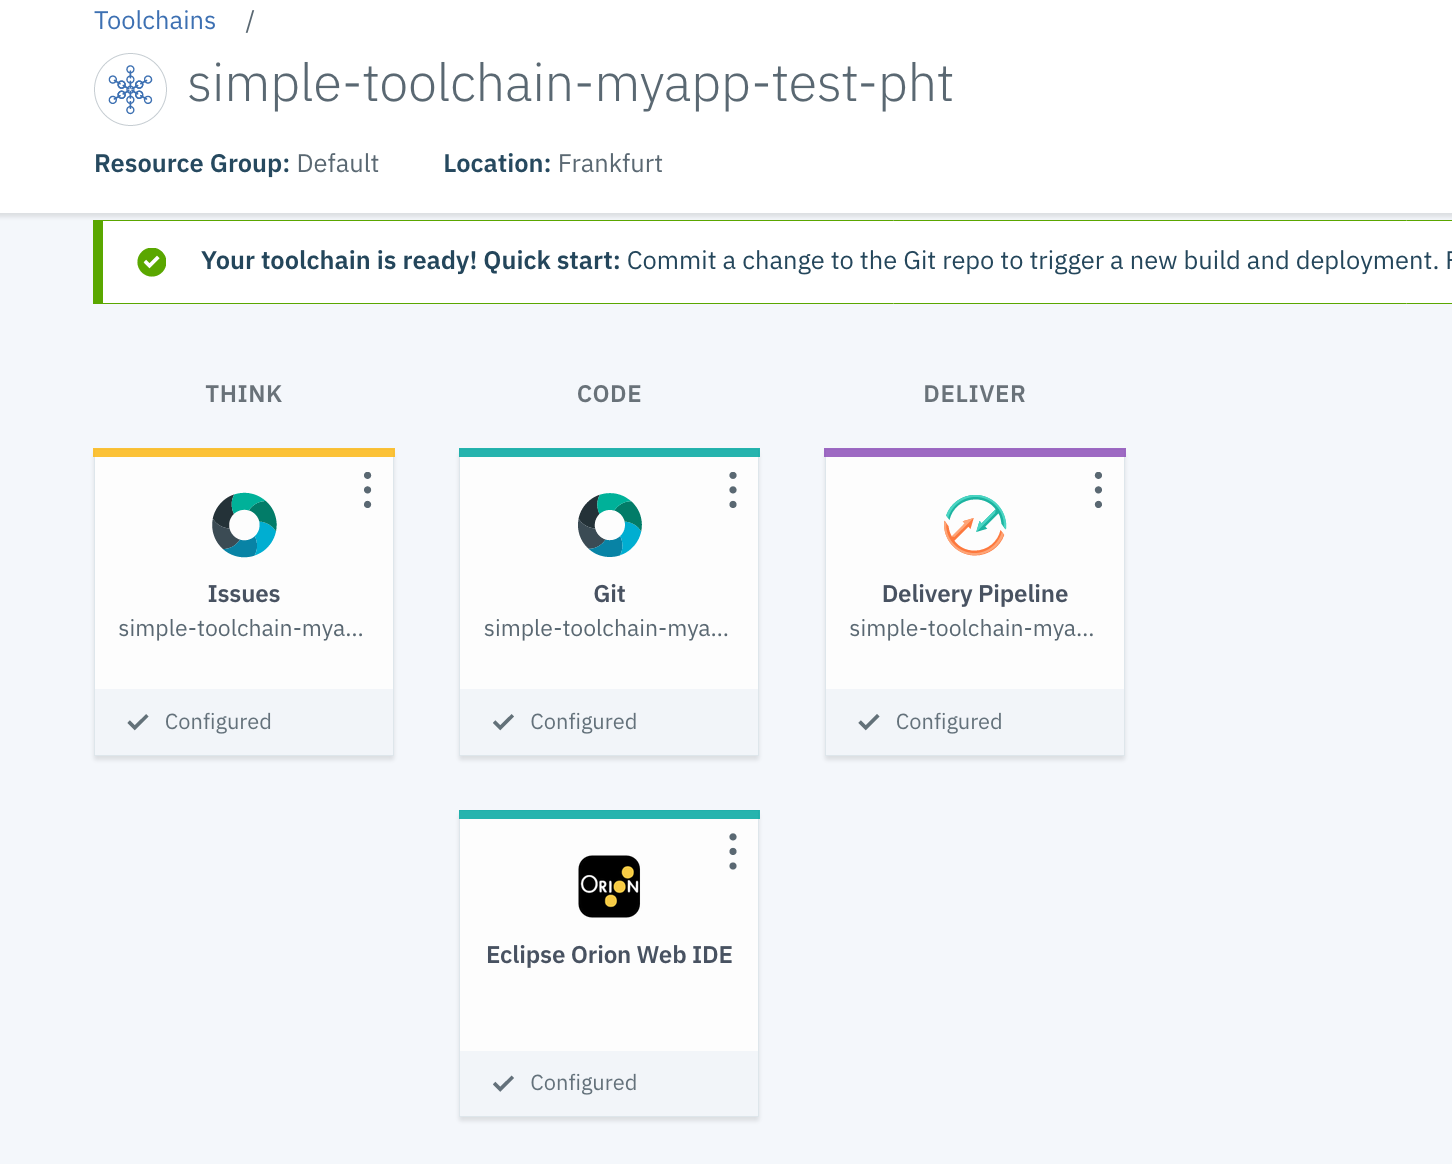This screenshot has width=1452, height=1164.
Task: Launch the Eclipse Orion Web IDE icon
Action: (x=609, y=886)
